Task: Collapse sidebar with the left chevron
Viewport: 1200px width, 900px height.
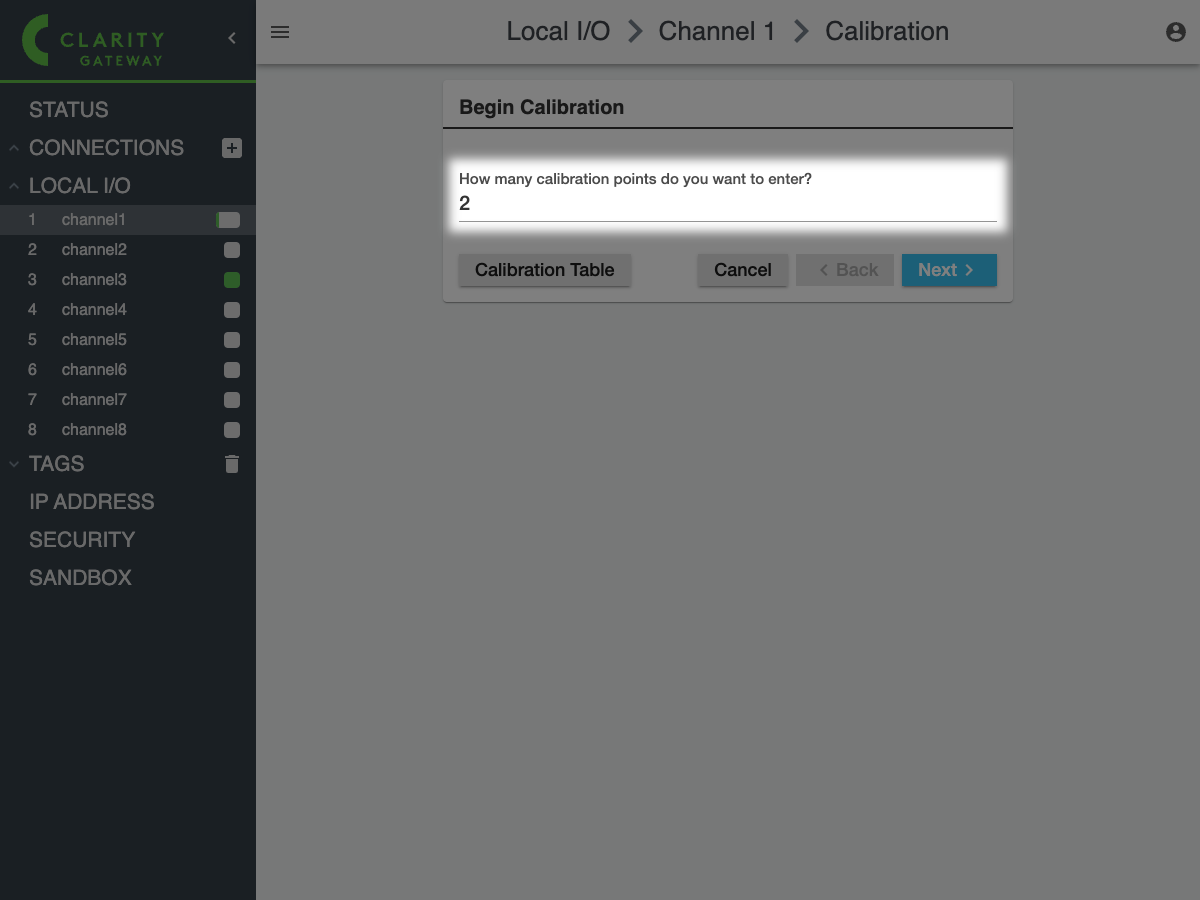Action: click(232, 38)
